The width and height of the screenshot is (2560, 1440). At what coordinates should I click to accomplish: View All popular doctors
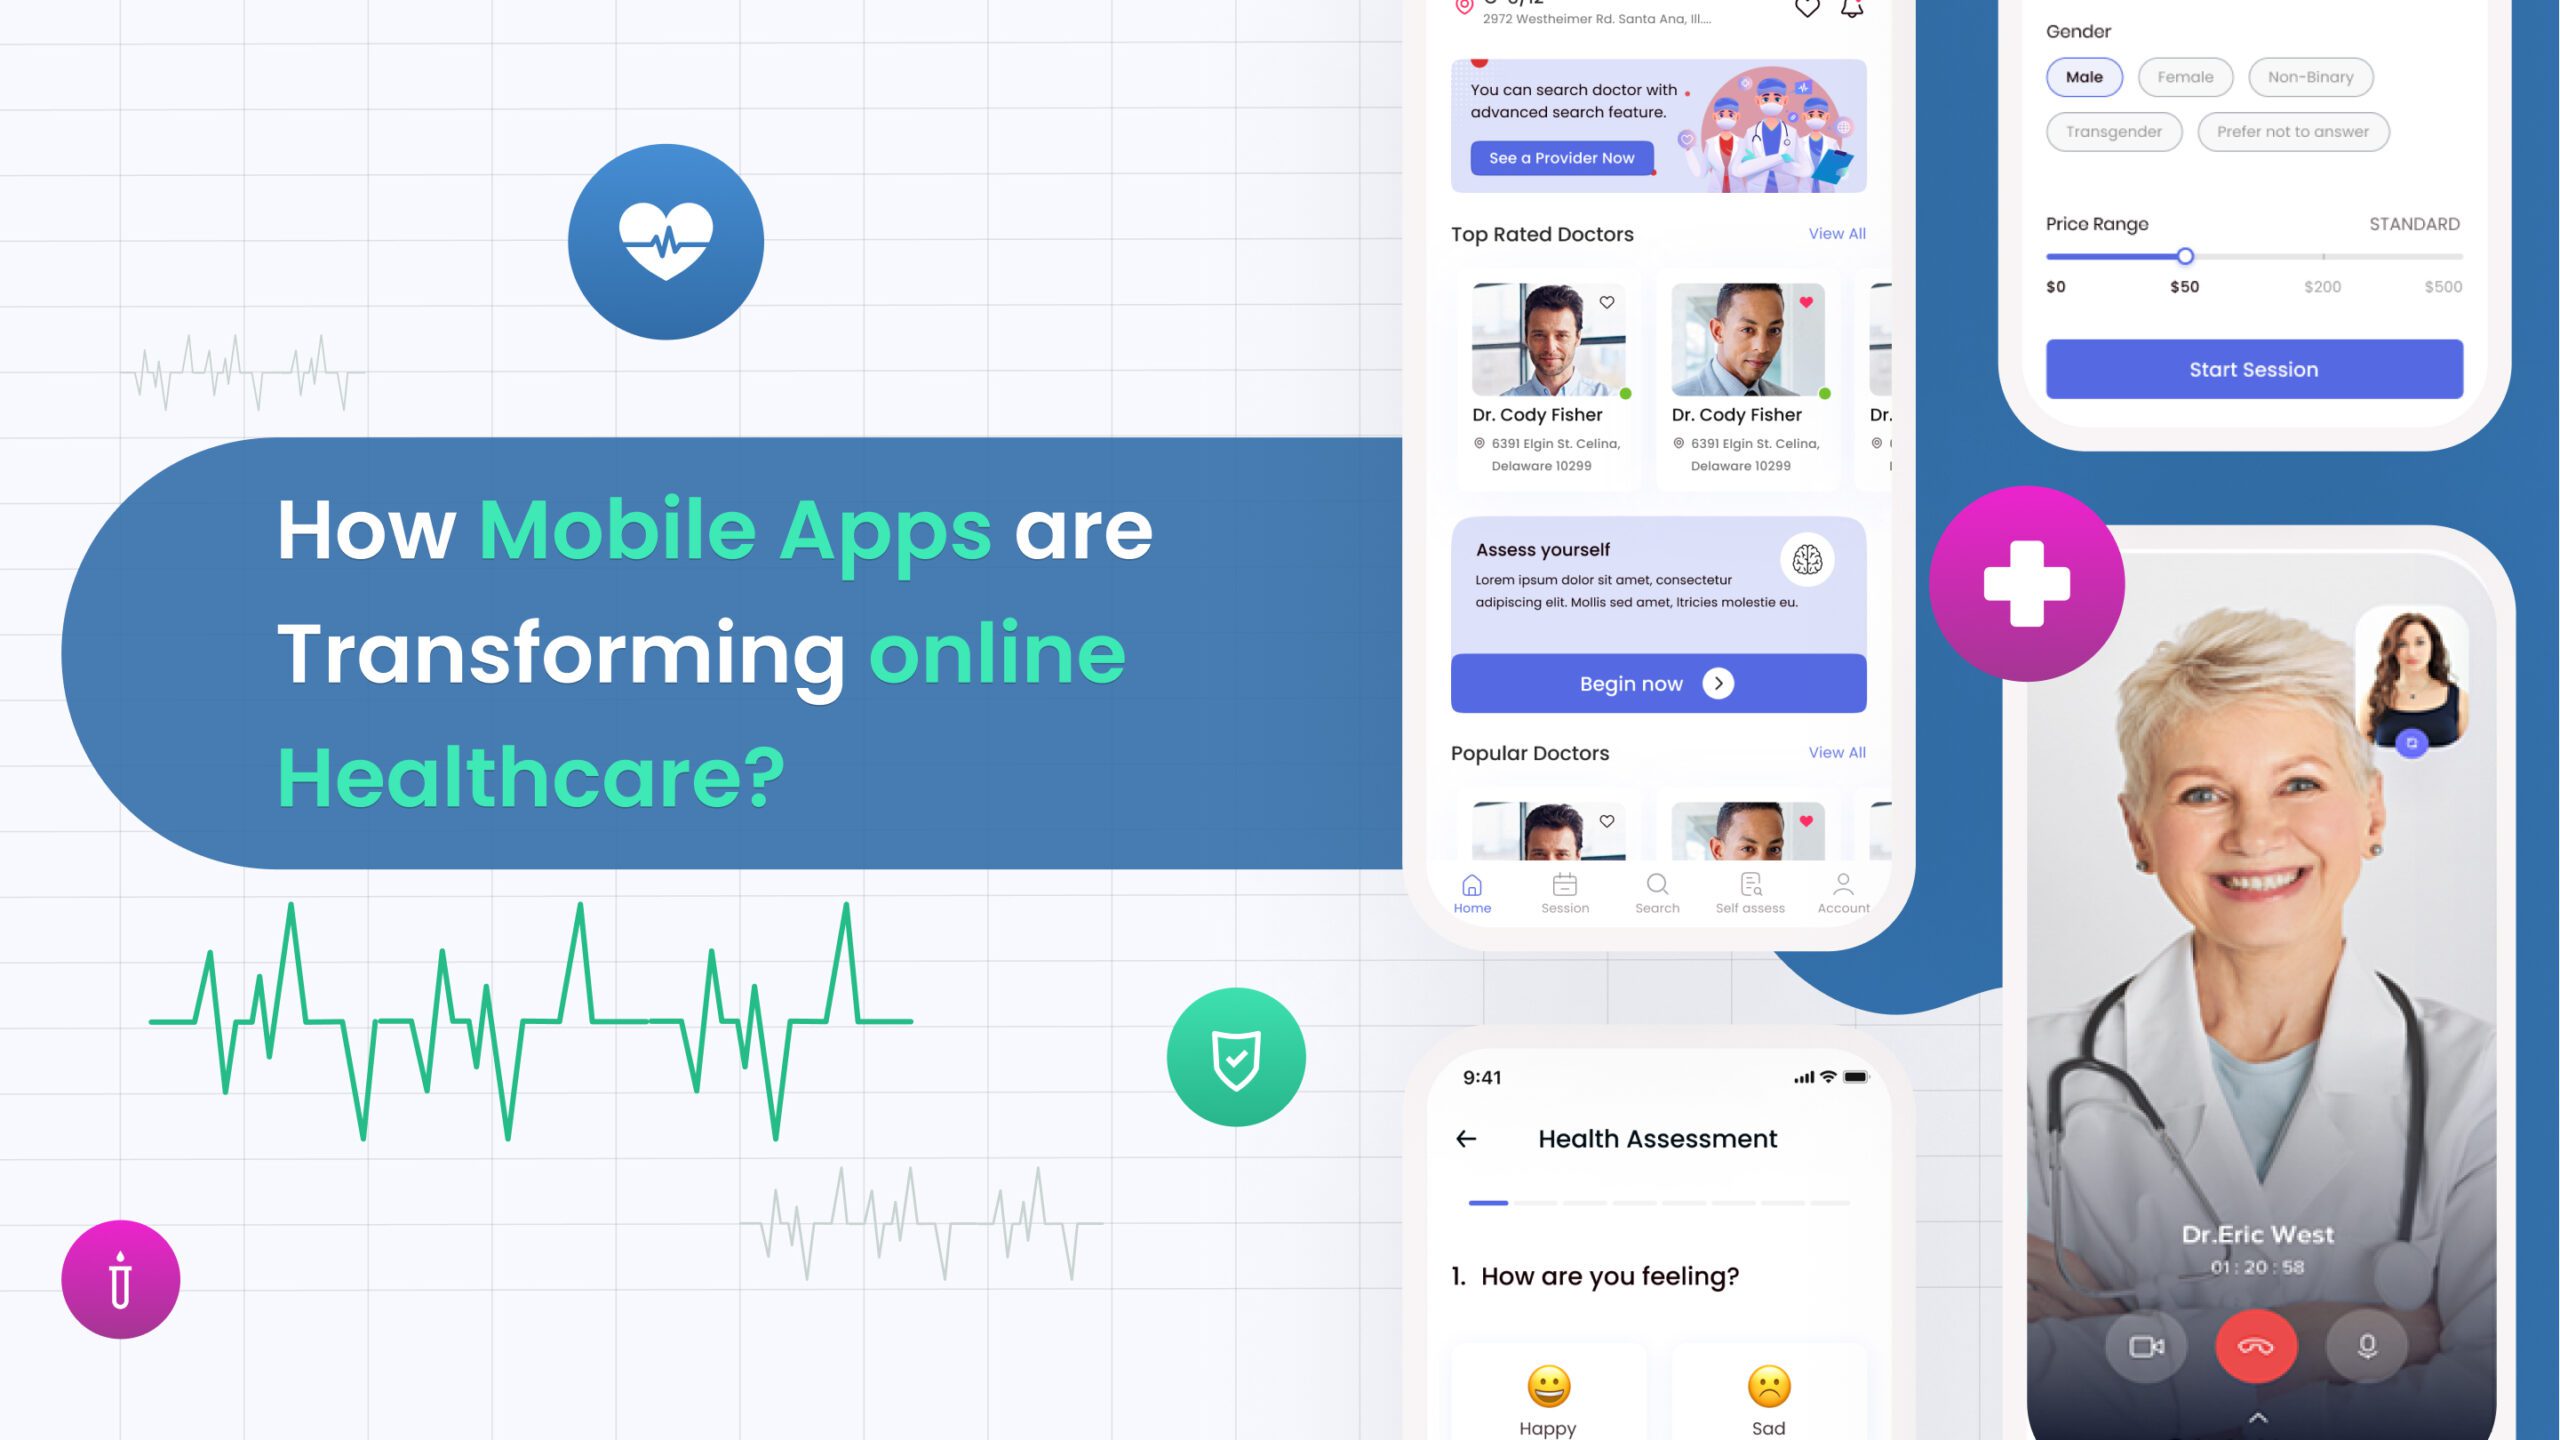point(1836,753)
